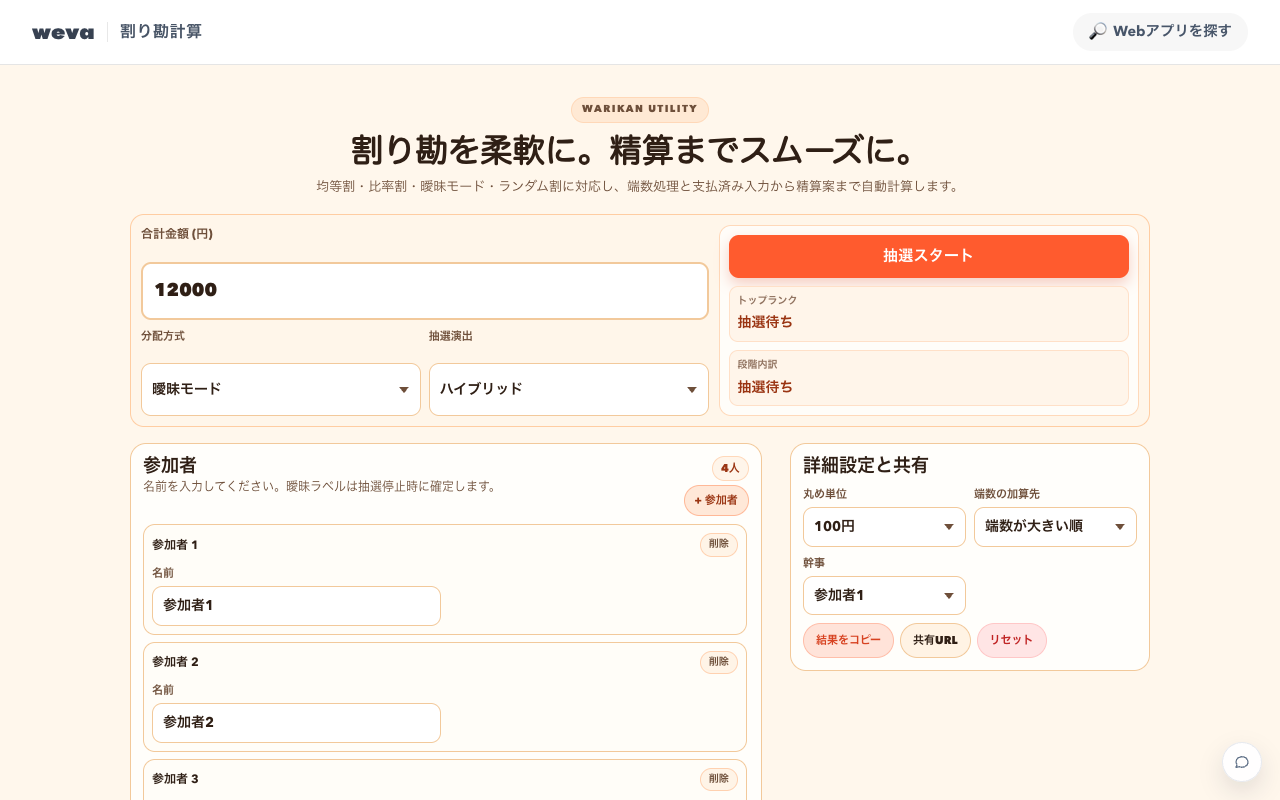Click the 参加者 section heading
This screenshot has height=800, width=1280.
pyautogui.click(x=170, y=465)
